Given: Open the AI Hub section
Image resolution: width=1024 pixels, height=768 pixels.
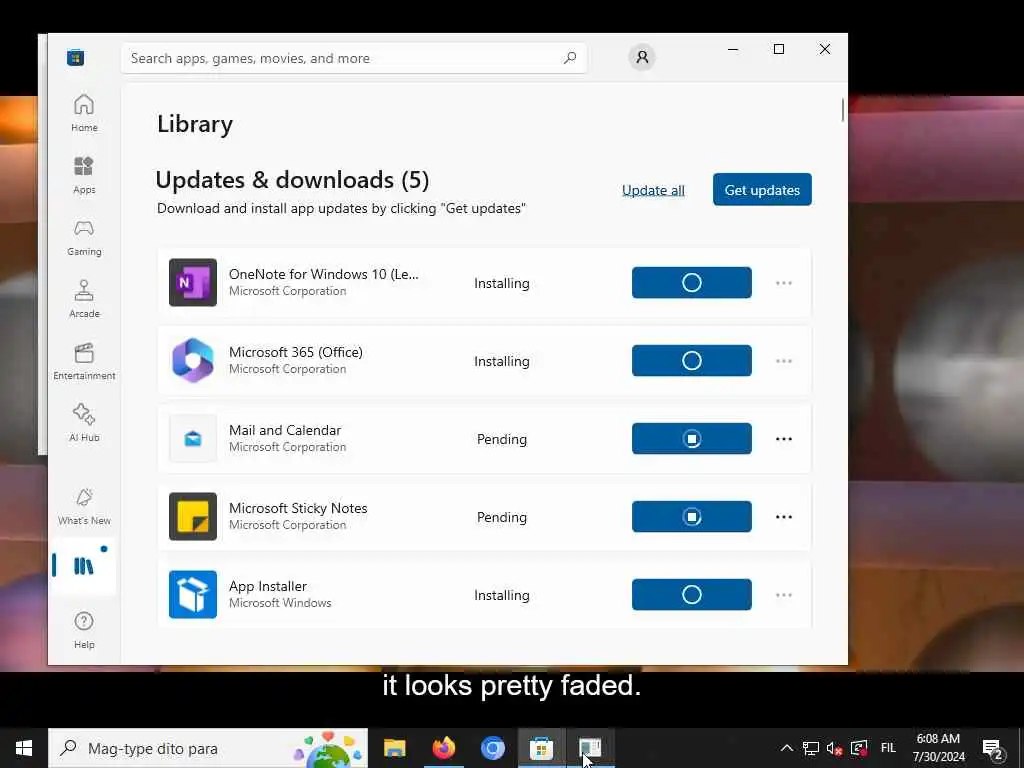Looking at the screenshot, I should click(x=84, y=423).
